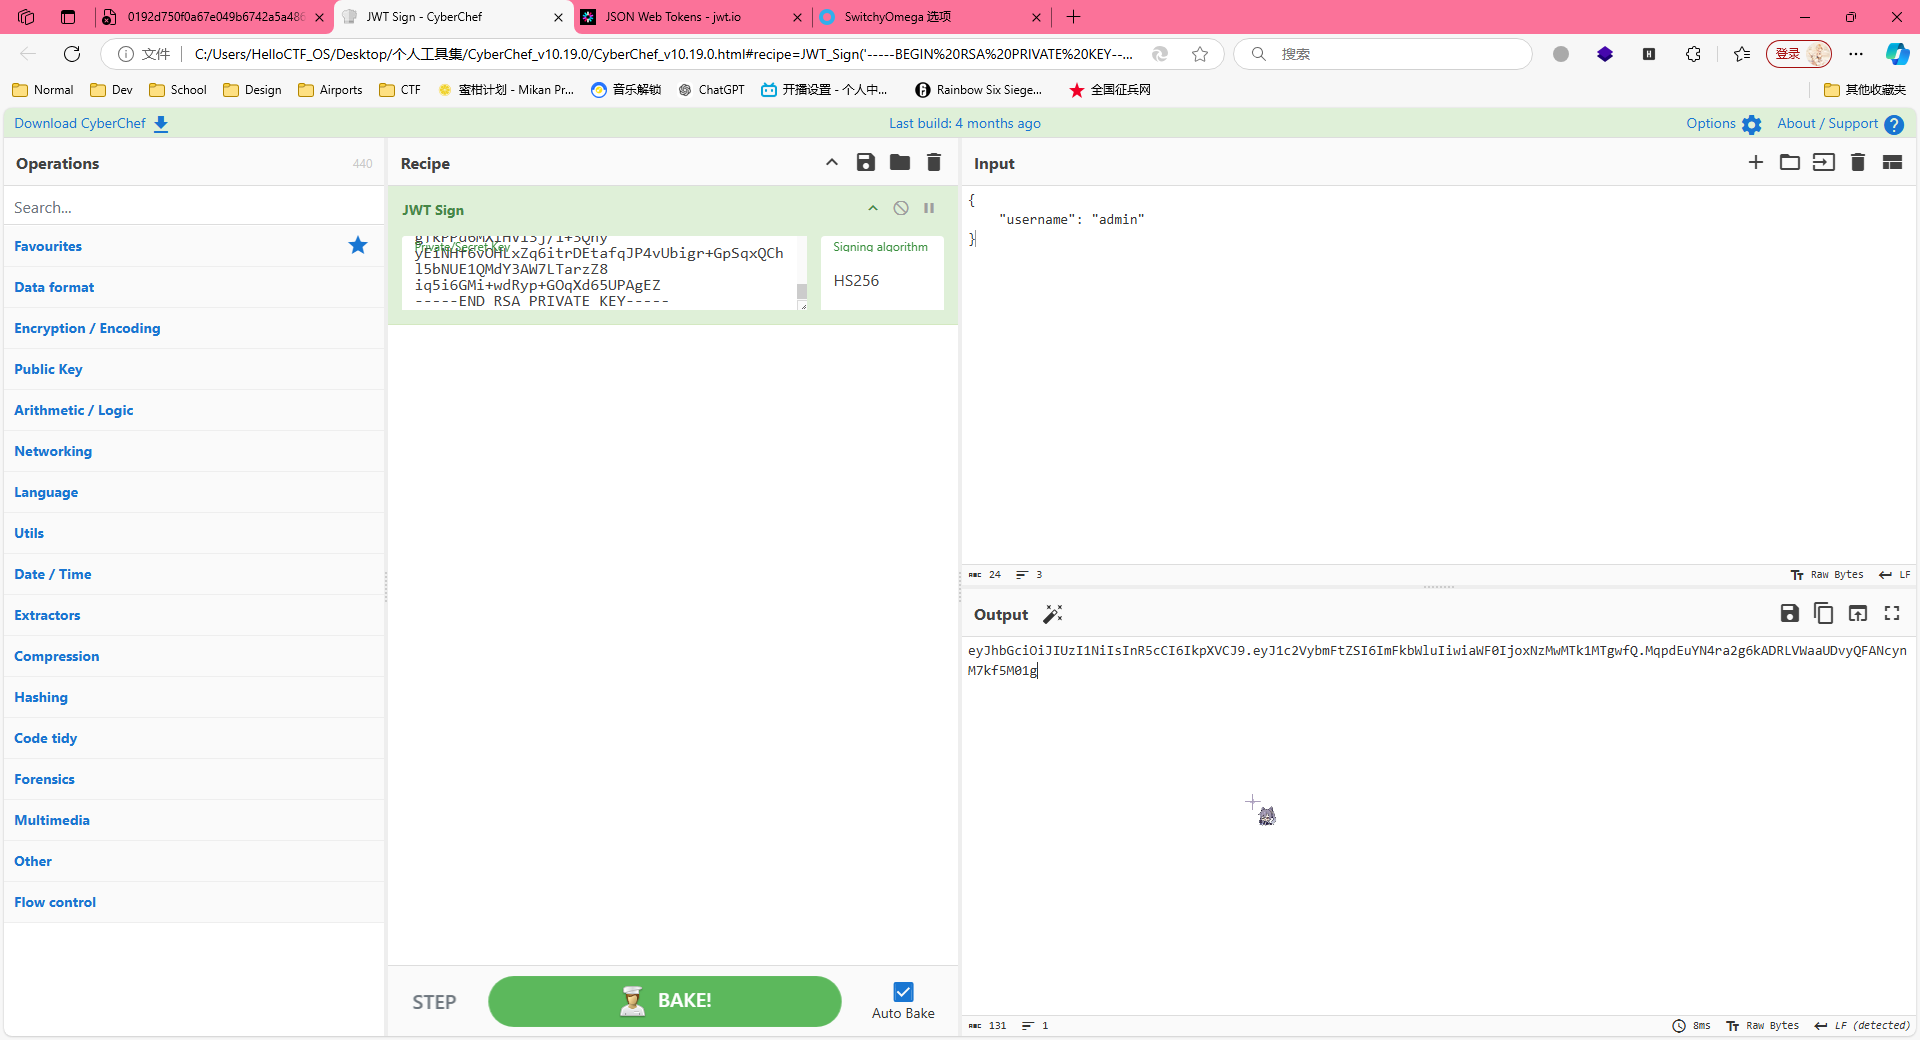
Task: Add a new input tab
Action: 1756,163
